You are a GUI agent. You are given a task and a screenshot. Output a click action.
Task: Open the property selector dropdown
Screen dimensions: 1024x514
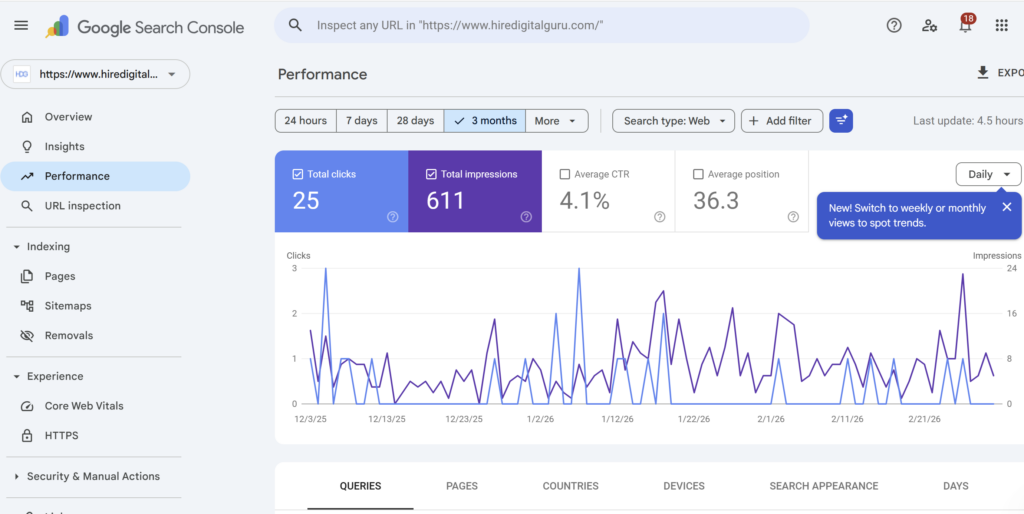(x=96, y=74)
